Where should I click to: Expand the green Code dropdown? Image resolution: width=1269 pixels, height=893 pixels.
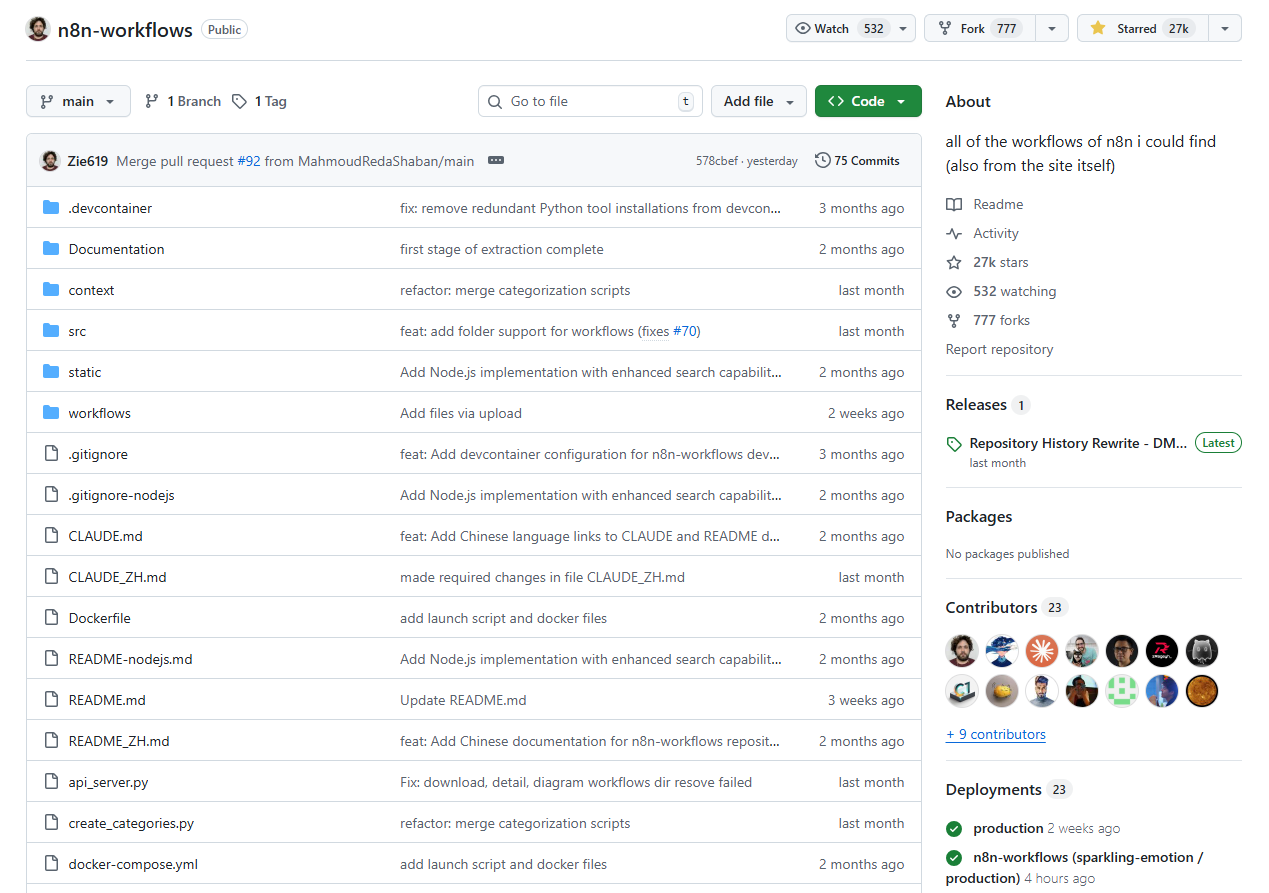tap(900, 101)
